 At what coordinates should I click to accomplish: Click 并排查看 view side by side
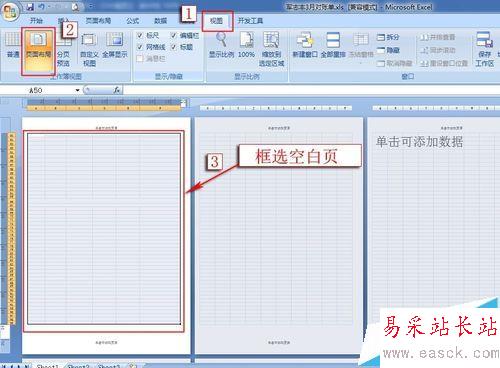coord(437,37)
